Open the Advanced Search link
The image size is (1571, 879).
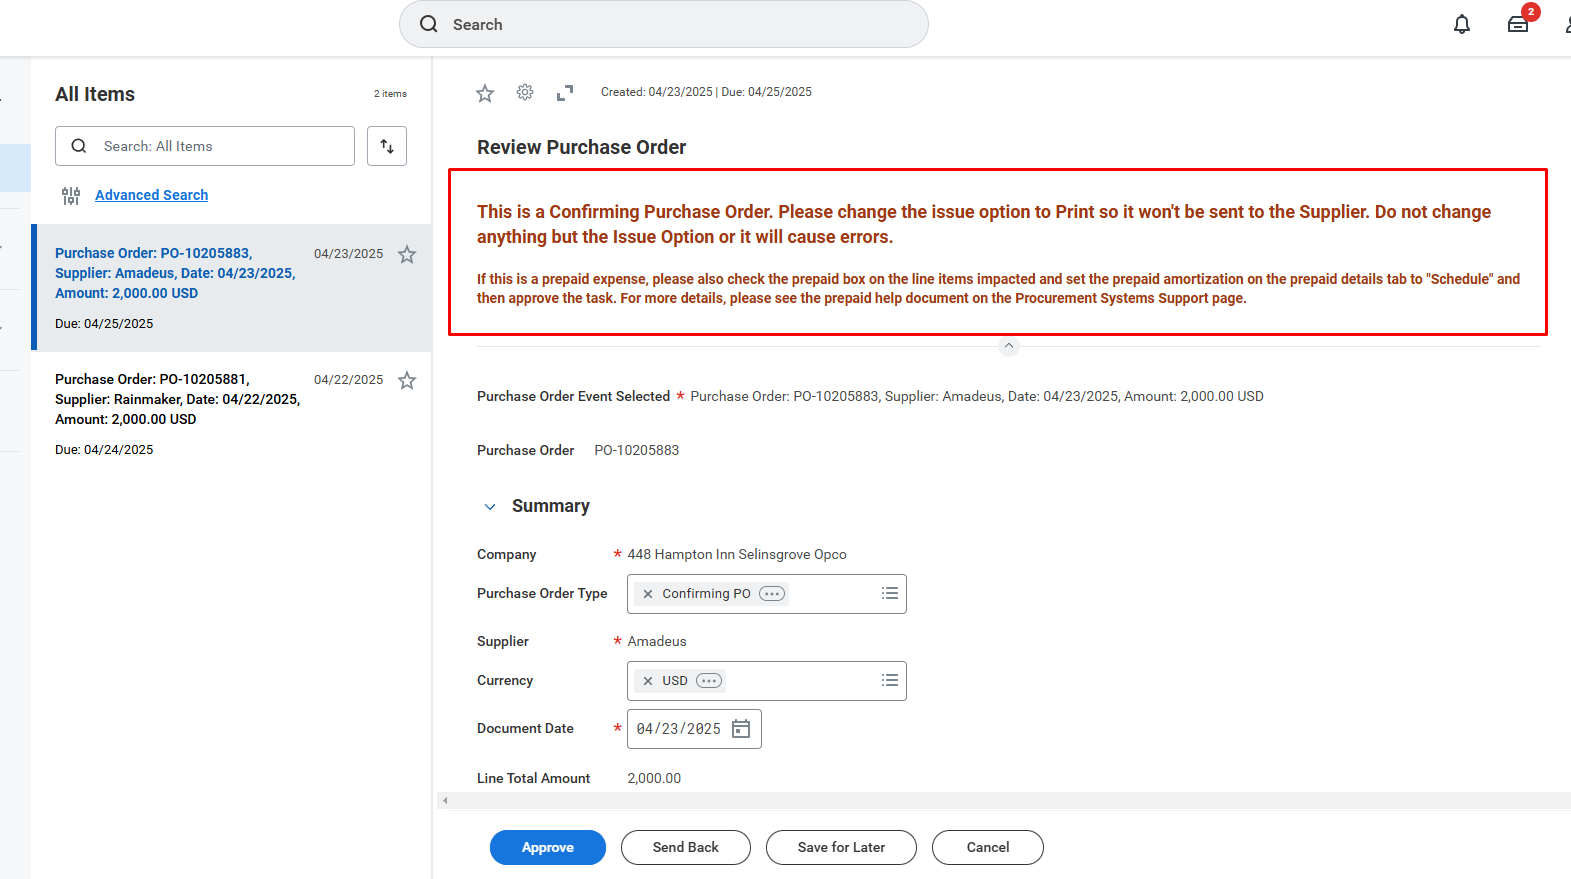click(x=151, y=195)
